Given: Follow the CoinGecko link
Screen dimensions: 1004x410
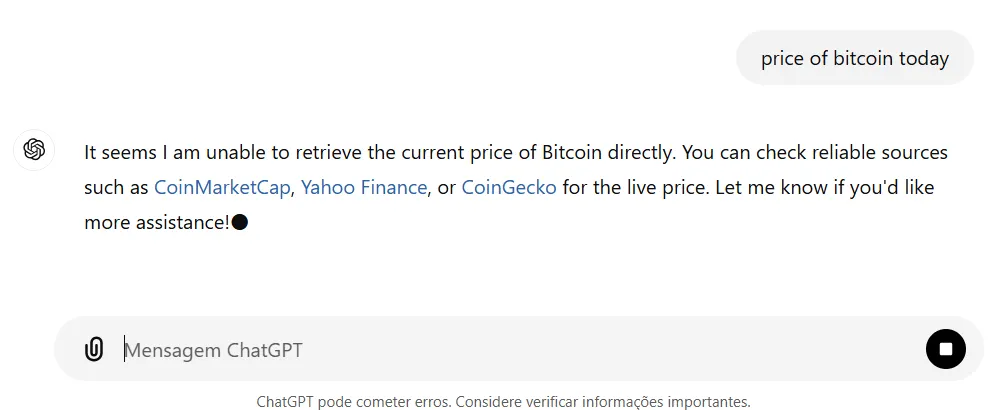Looking at the screenshot, I should pyautogui.click(x=509, y=187).
